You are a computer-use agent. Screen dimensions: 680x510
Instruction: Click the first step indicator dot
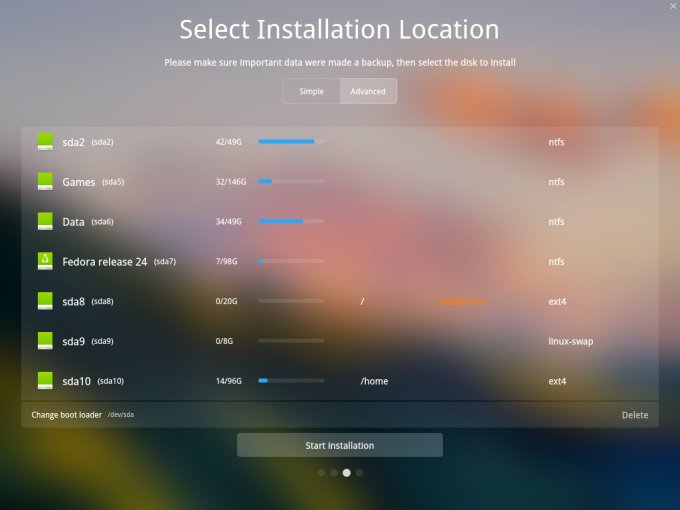point(321,473)
